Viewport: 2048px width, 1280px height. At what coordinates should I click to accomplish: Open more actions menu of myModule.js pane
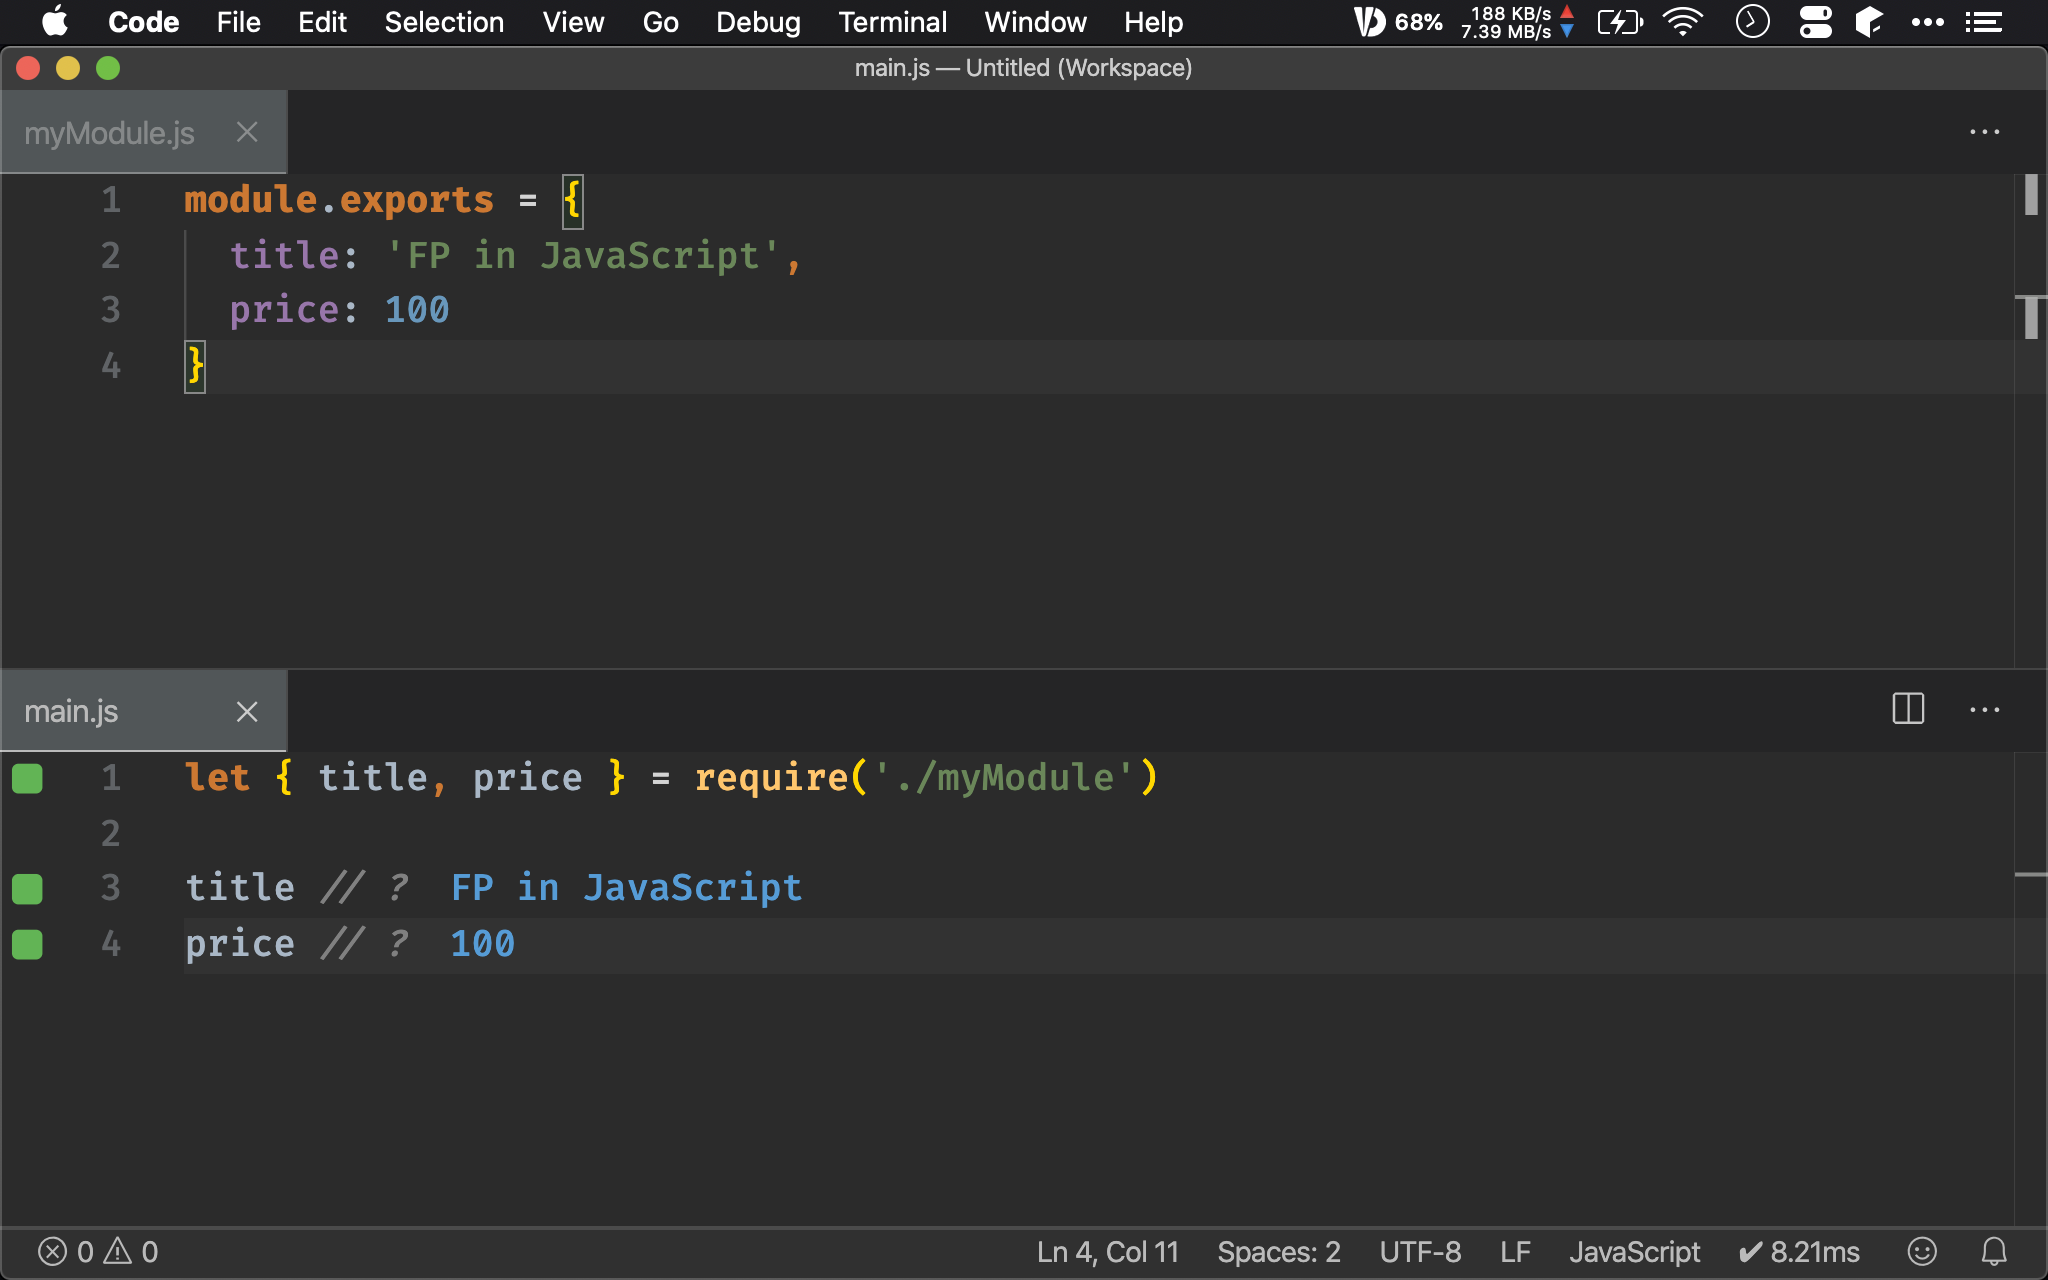click(1984, 132)
